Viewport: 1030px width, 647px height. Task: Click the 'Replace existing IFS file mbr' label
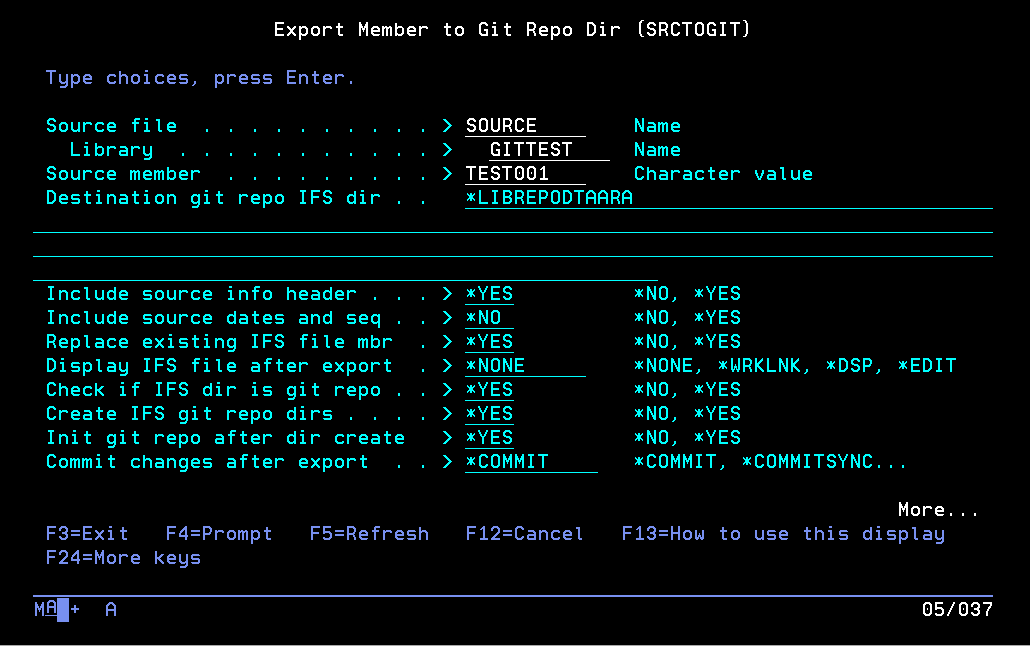click(219, 342)
